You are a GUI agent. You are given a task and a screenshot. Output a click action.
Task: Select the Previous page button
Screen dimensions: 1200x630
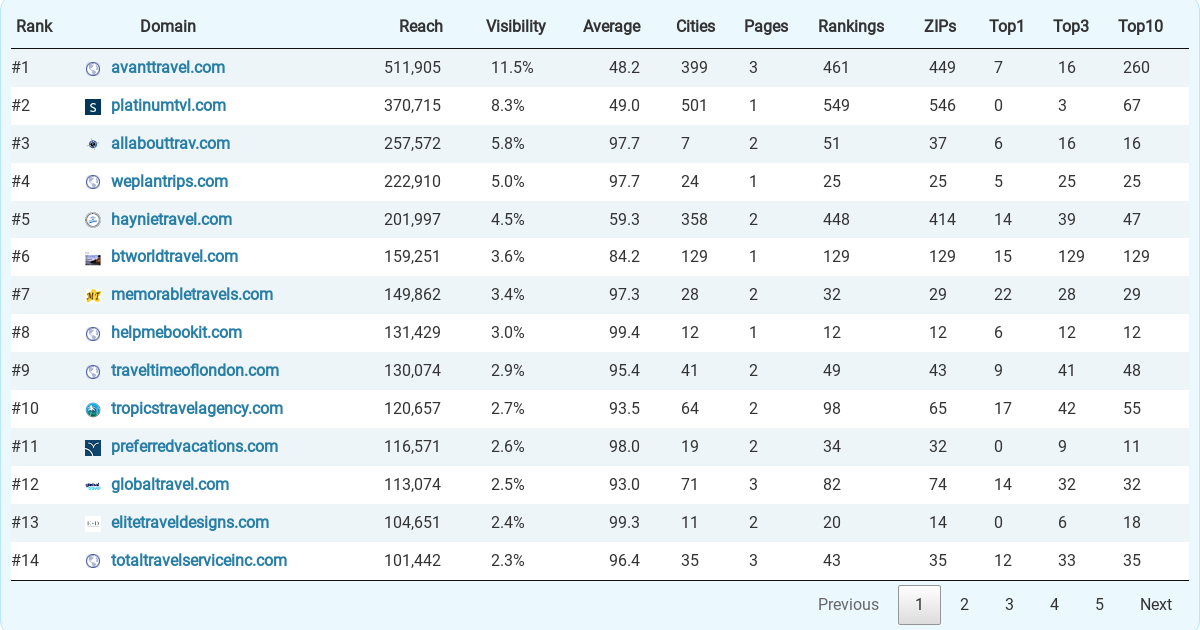[848, 604]
